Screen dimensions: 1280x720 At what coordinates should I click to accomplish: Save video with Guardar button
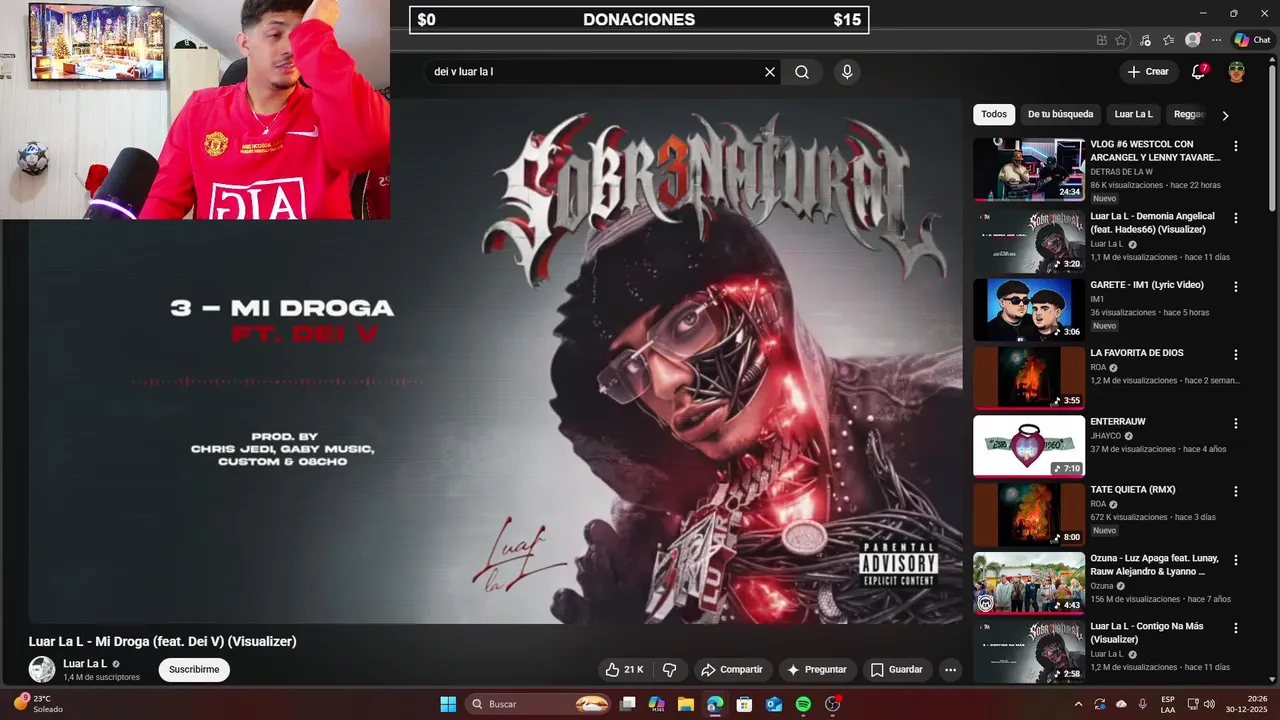(897, 670)
